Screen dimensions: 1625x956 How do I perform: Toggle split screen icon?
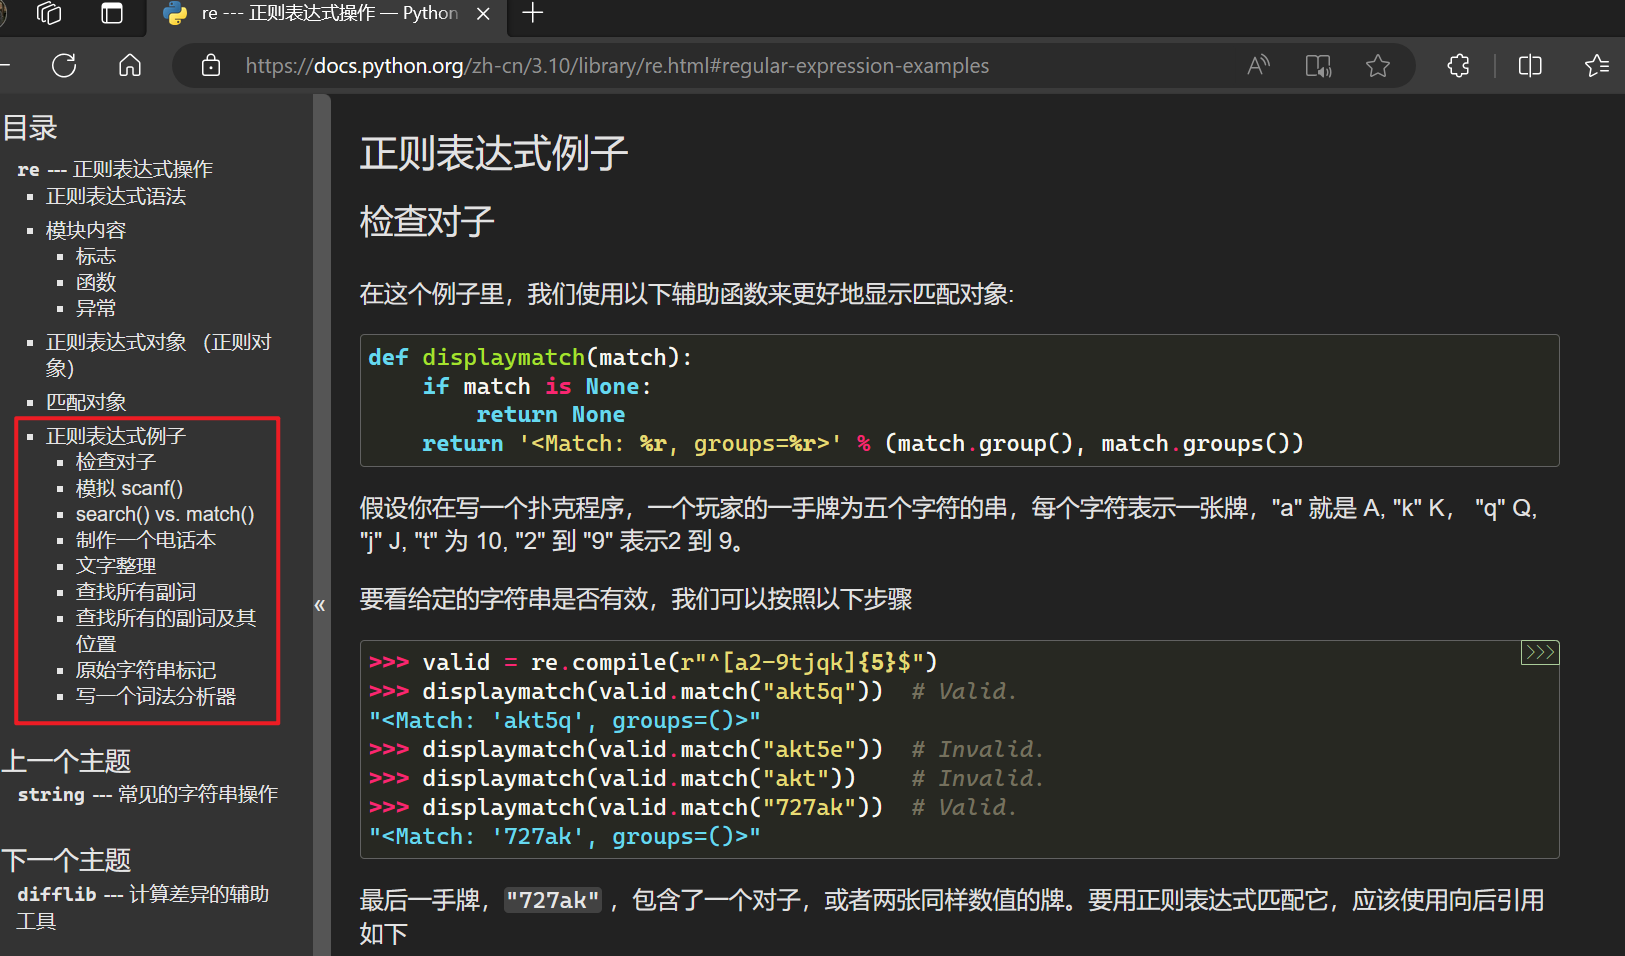1530,66
